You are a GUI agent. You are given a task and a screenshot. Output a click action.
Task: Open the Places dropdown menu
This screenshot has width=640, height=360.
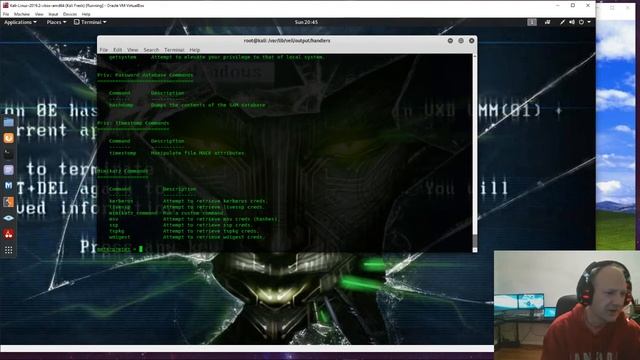click(56, 22)
